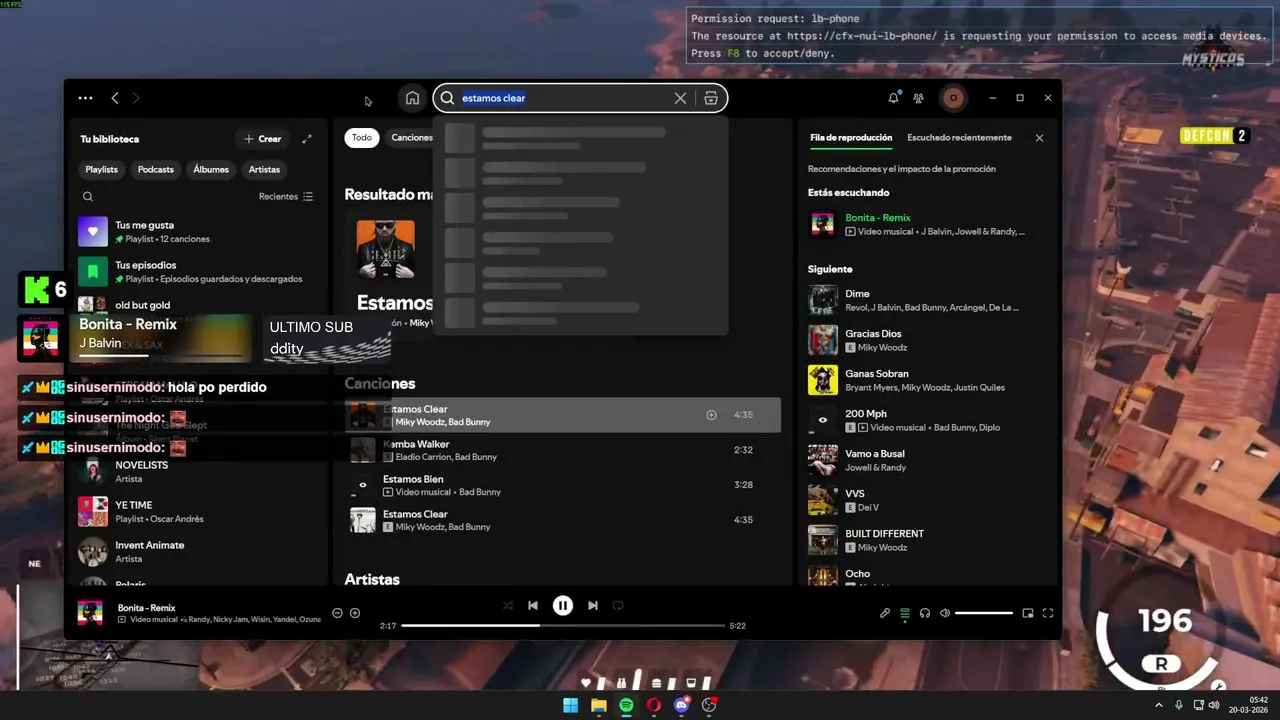
Task: Pause the current song
Action: coord(563,605)
